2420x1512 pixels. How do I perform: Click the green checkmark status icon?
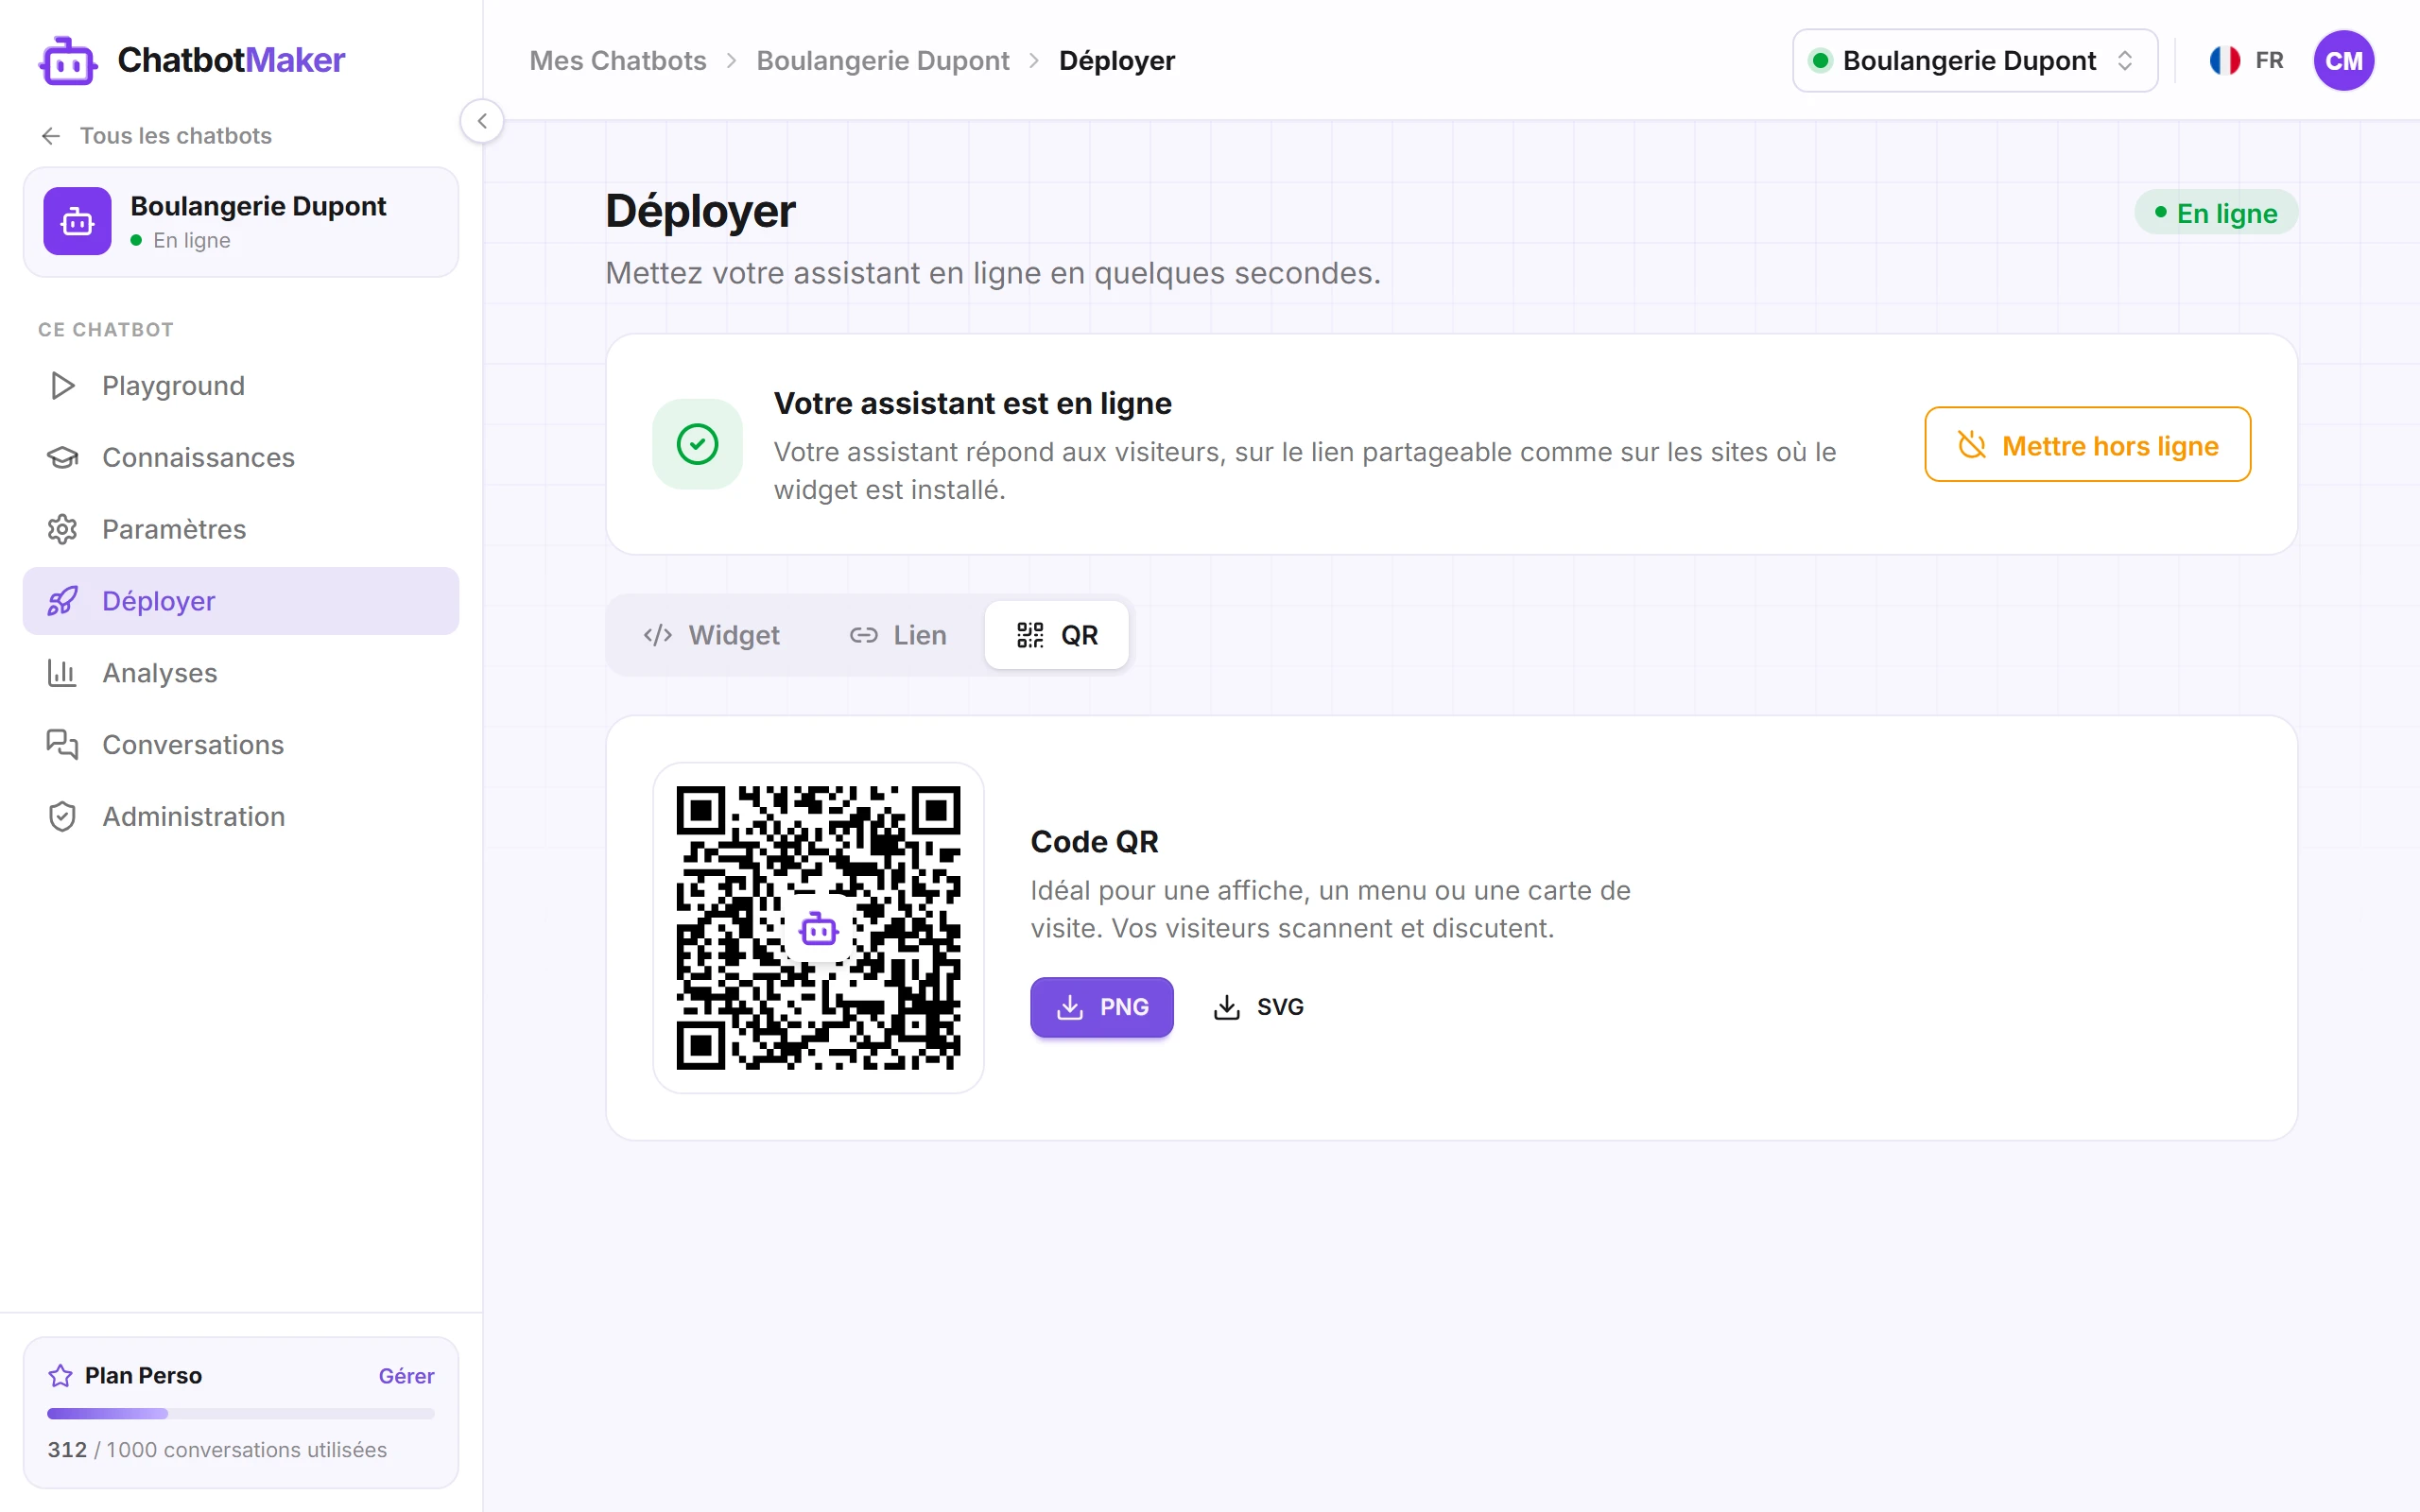coord(697,444)
